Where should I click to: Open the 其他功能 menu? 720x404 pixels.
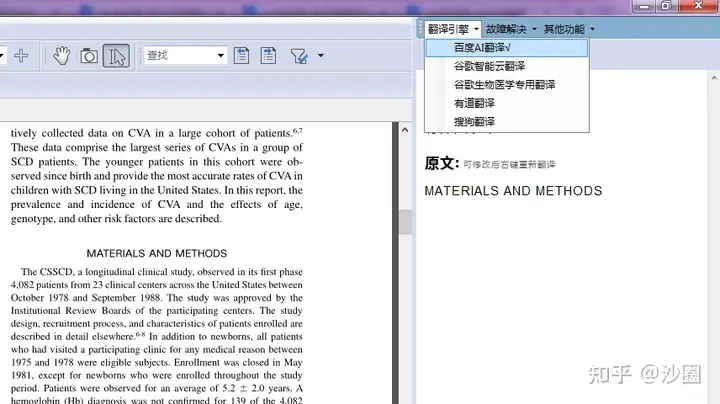[x=569, y=29]
